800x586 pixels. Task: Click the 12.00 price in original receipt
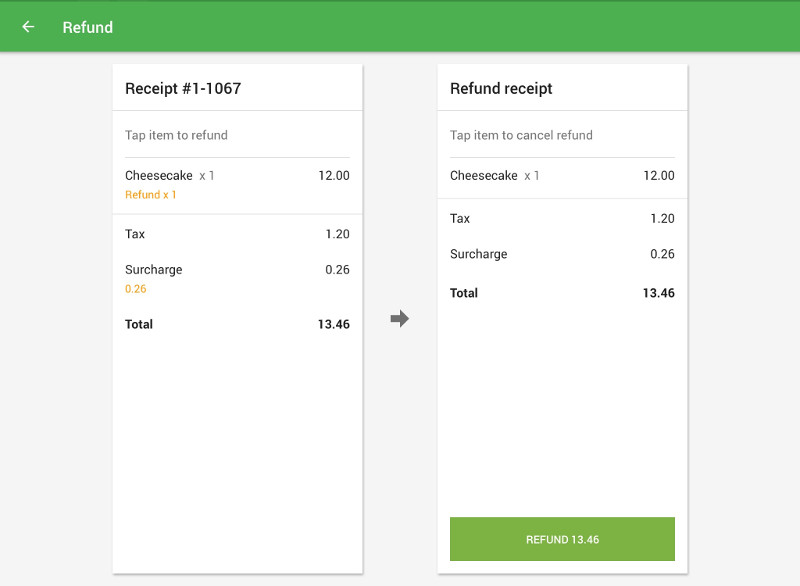point(334,176)
